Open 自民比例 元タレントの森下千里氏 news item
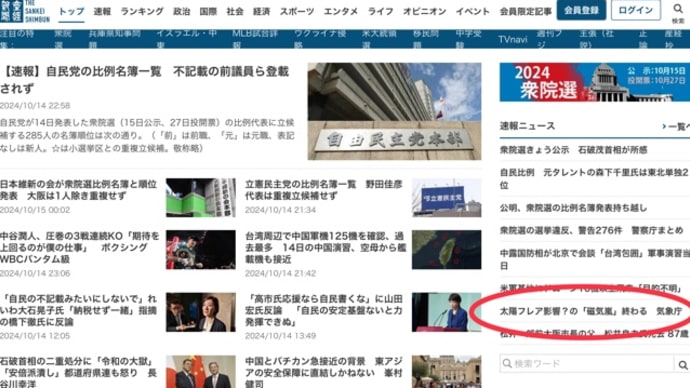The width and height of the screenshot is (690, 388). tap(594, 179)
